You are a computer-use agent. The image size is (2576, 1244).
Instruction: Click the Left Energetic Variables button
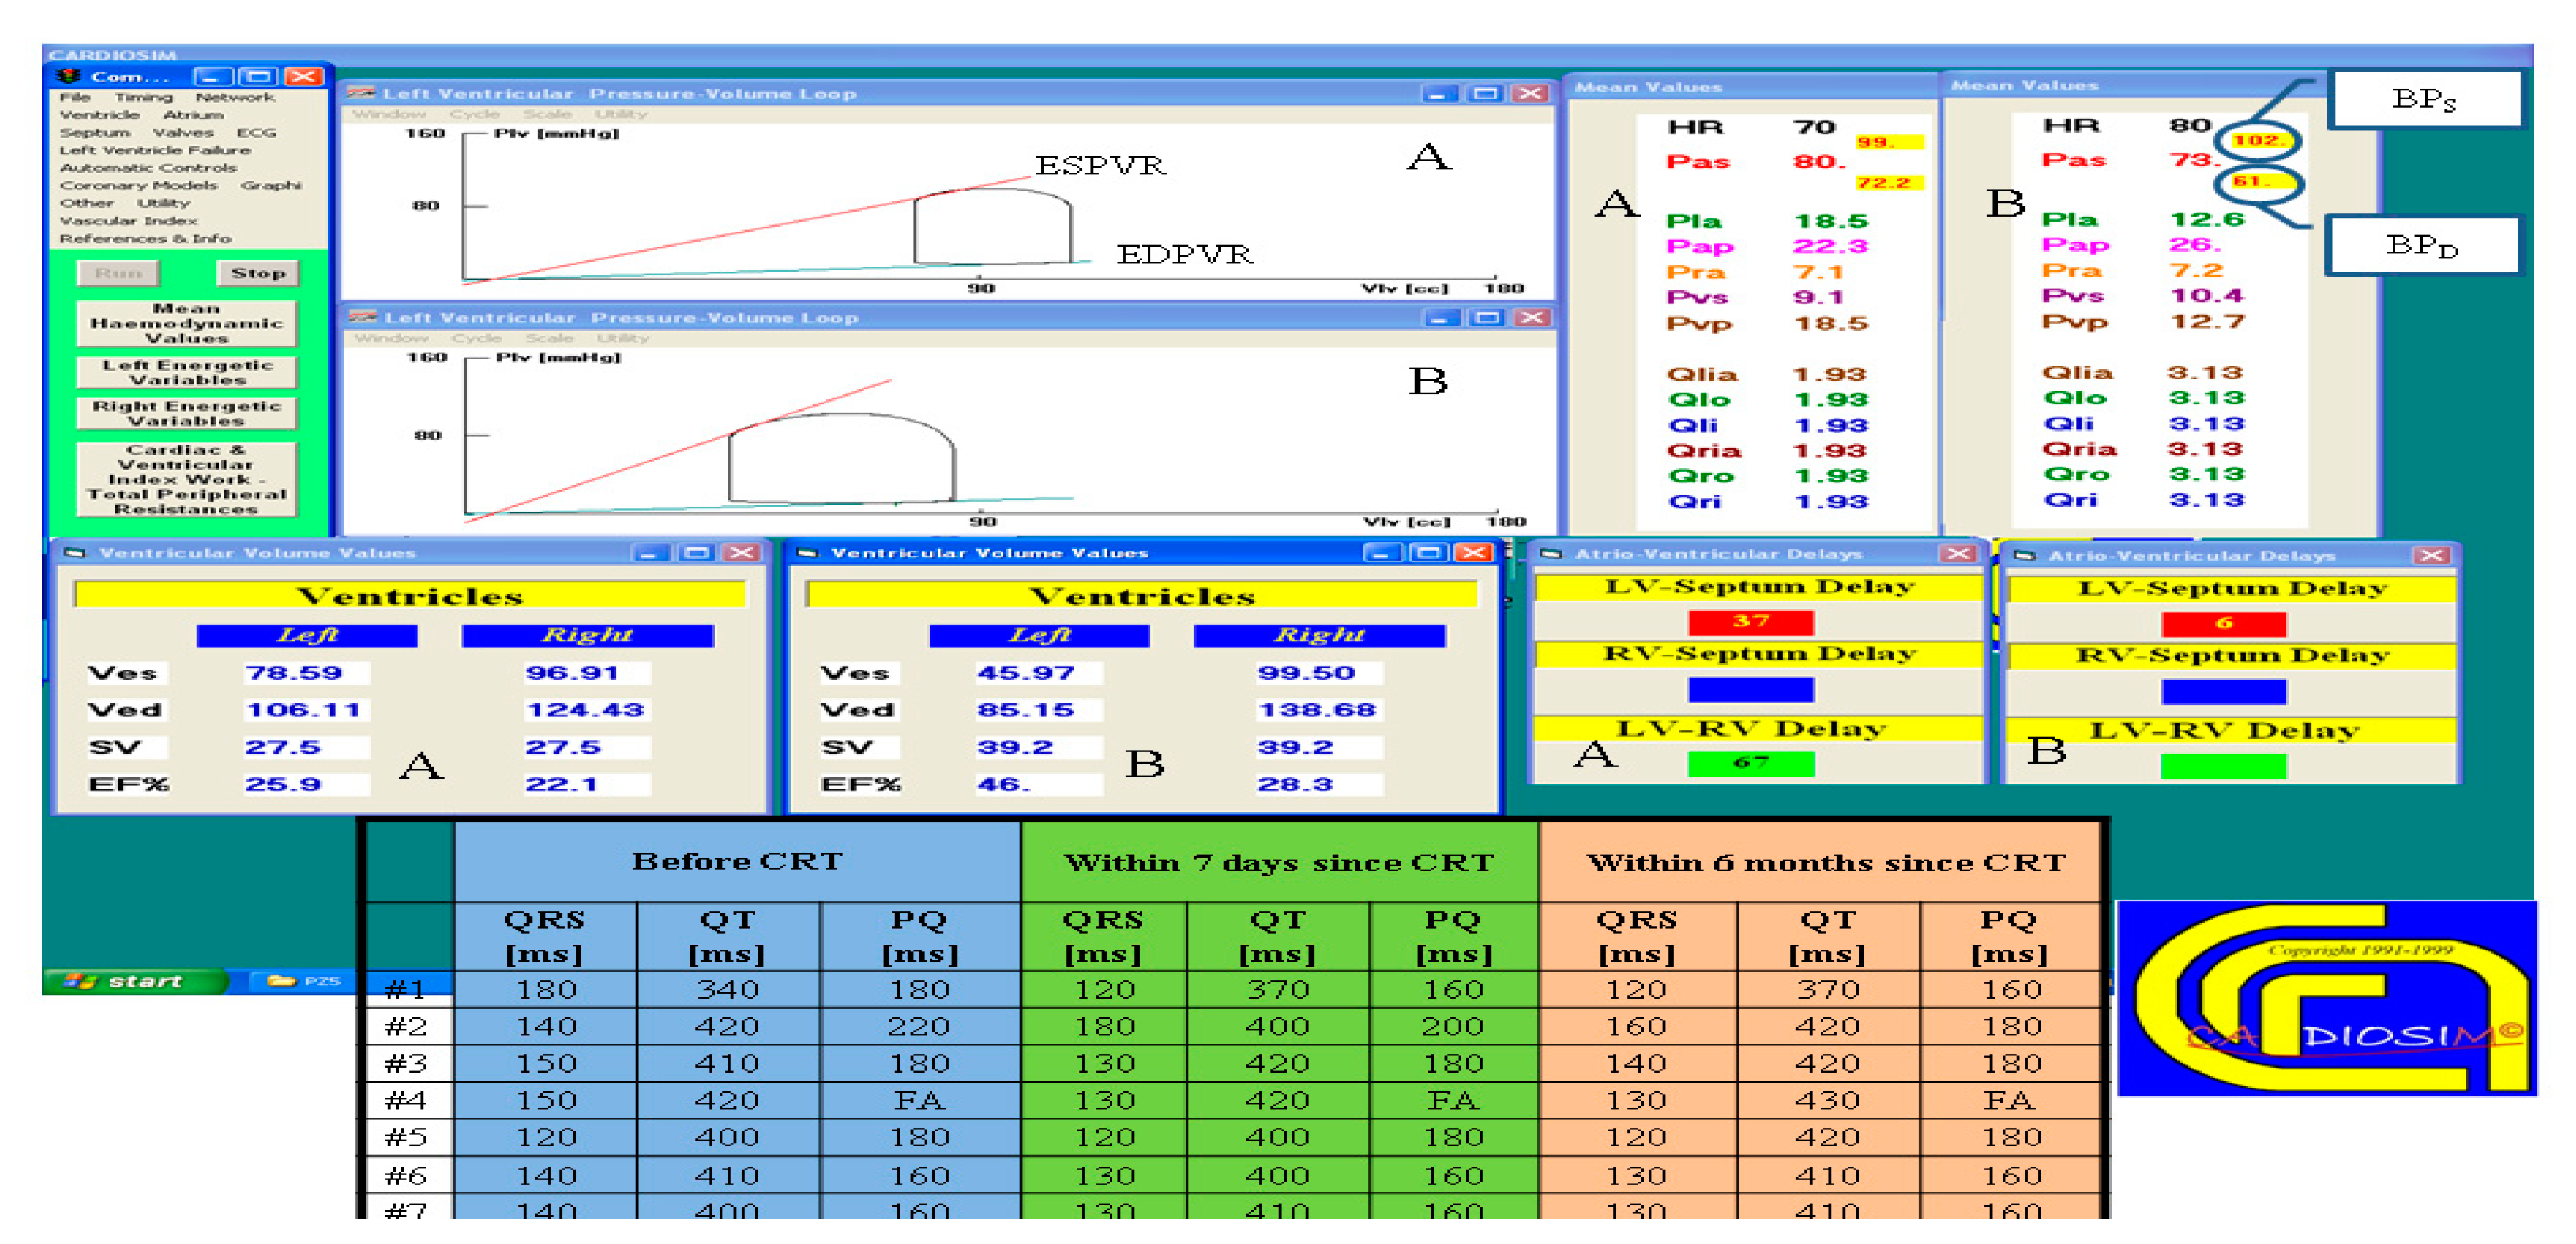click(186, 372)
